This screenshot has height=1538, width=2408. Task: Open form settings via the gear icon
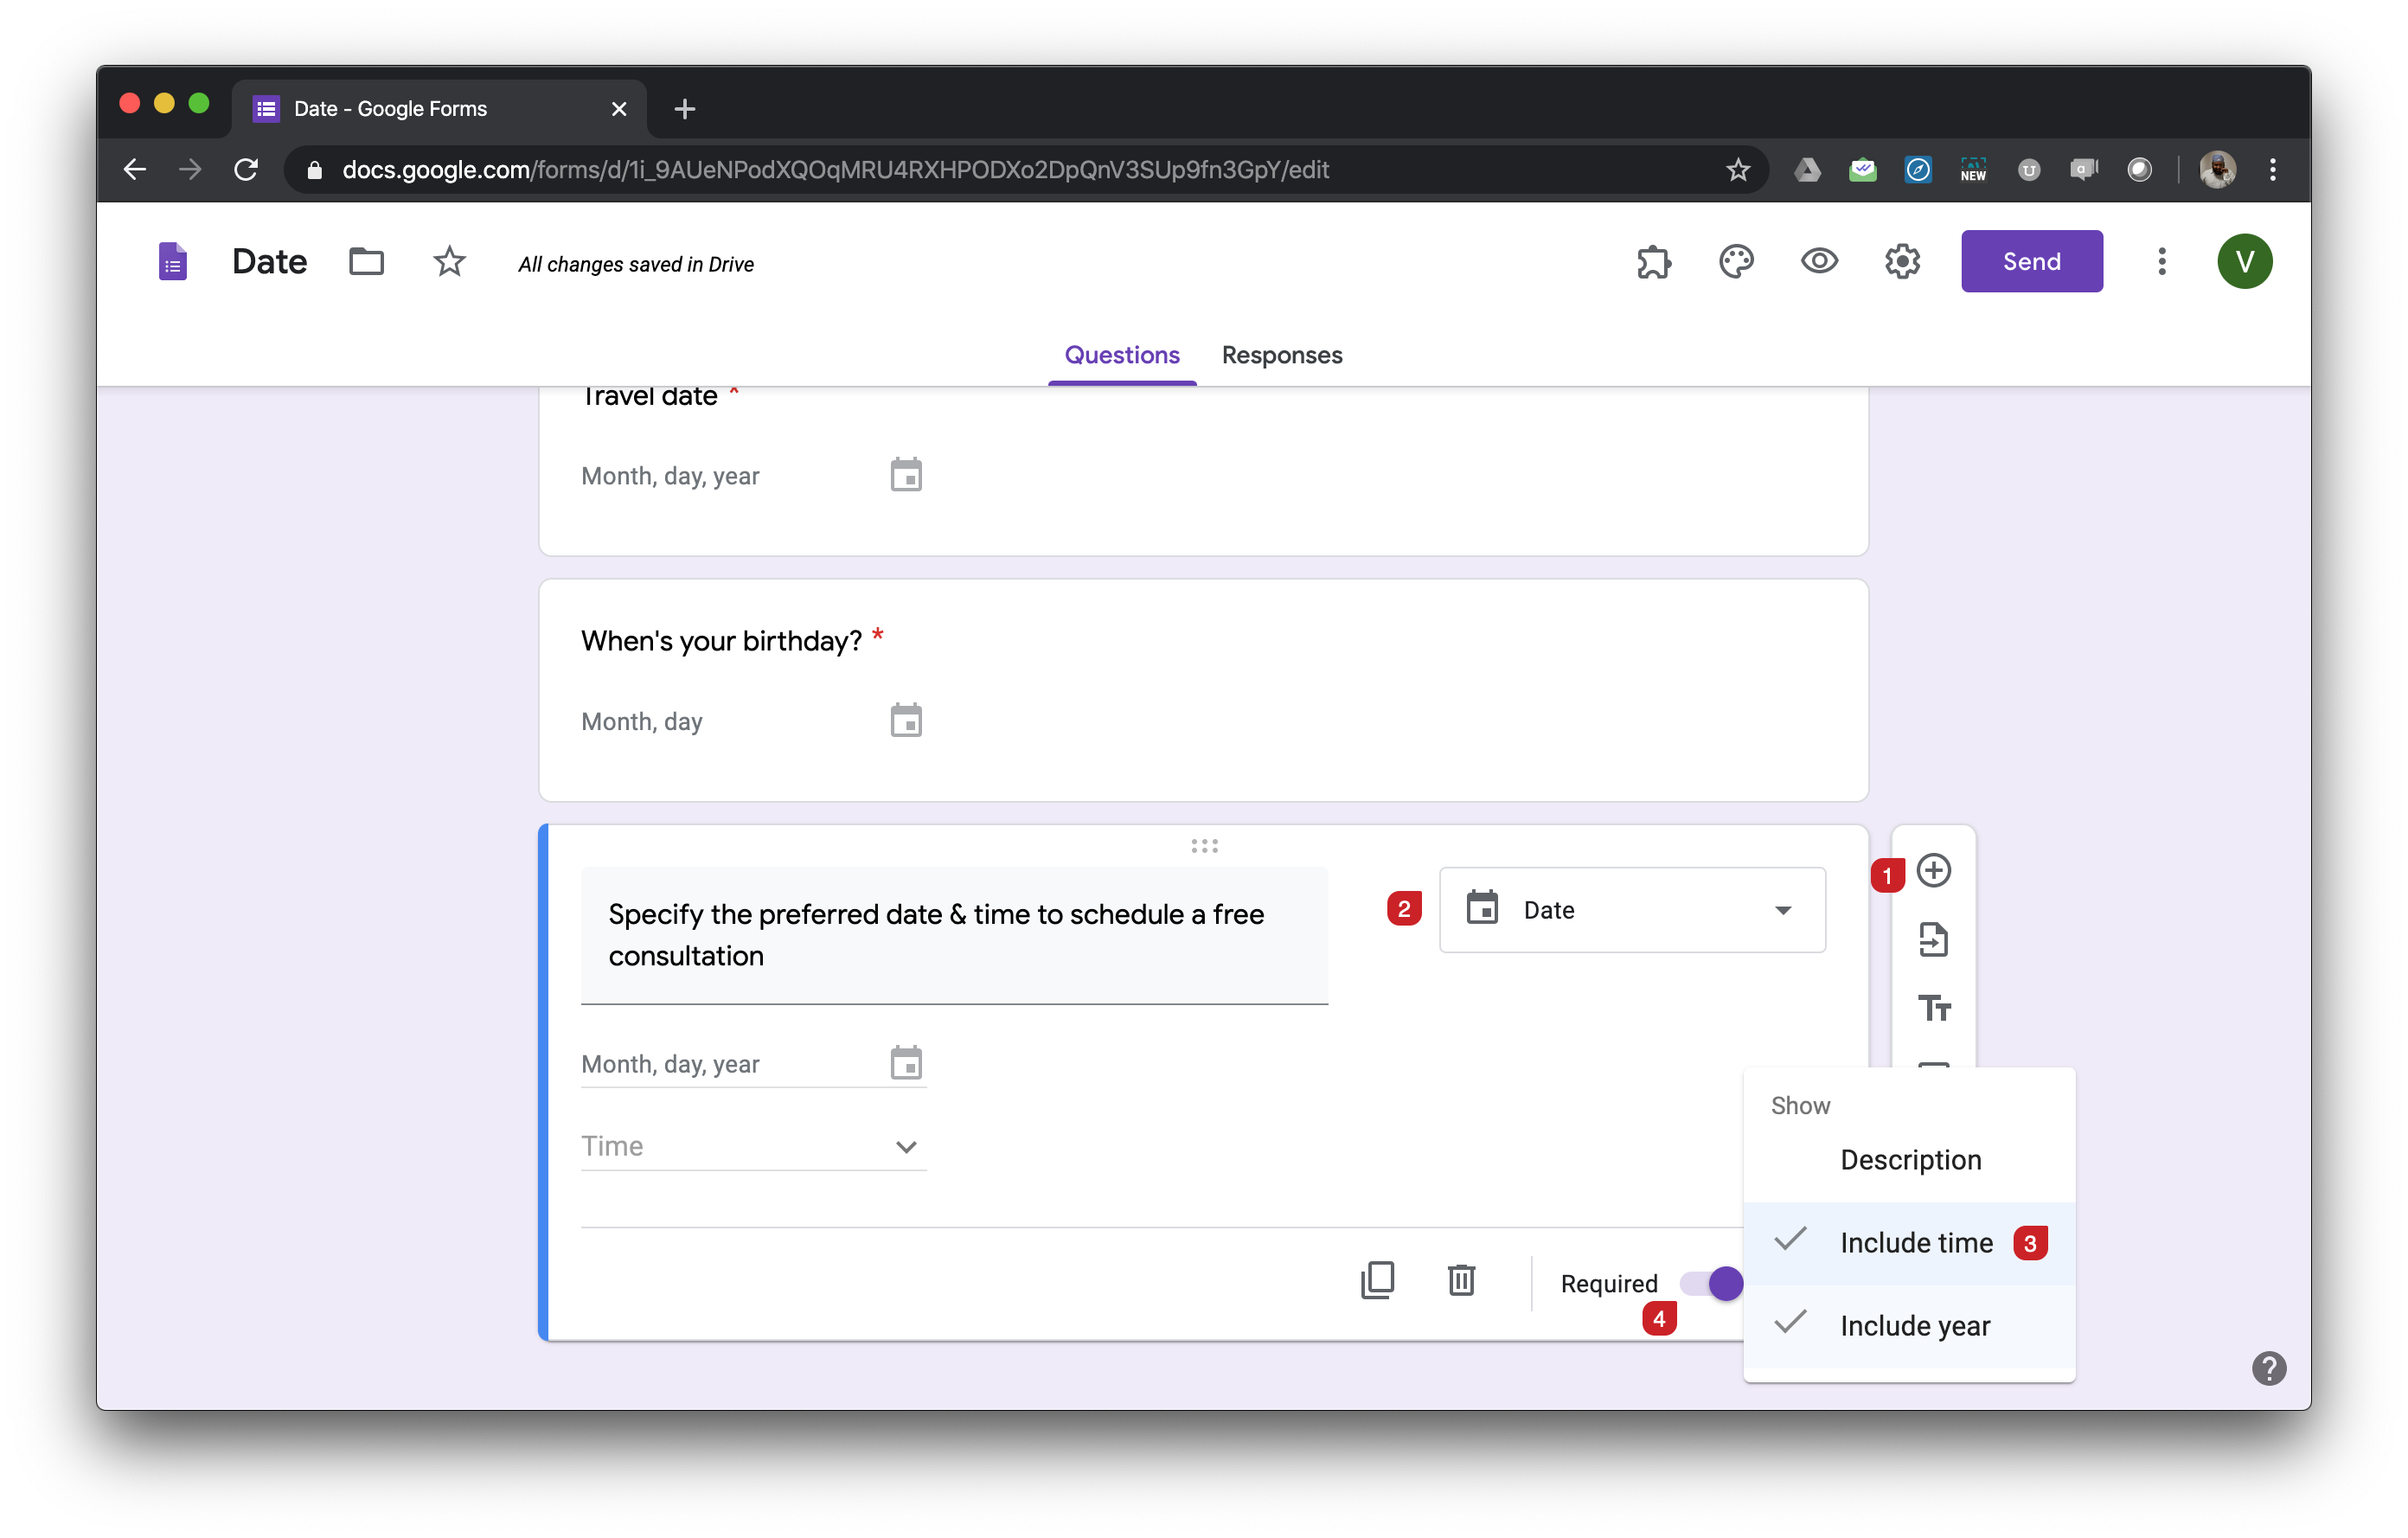pos(1902,261)
